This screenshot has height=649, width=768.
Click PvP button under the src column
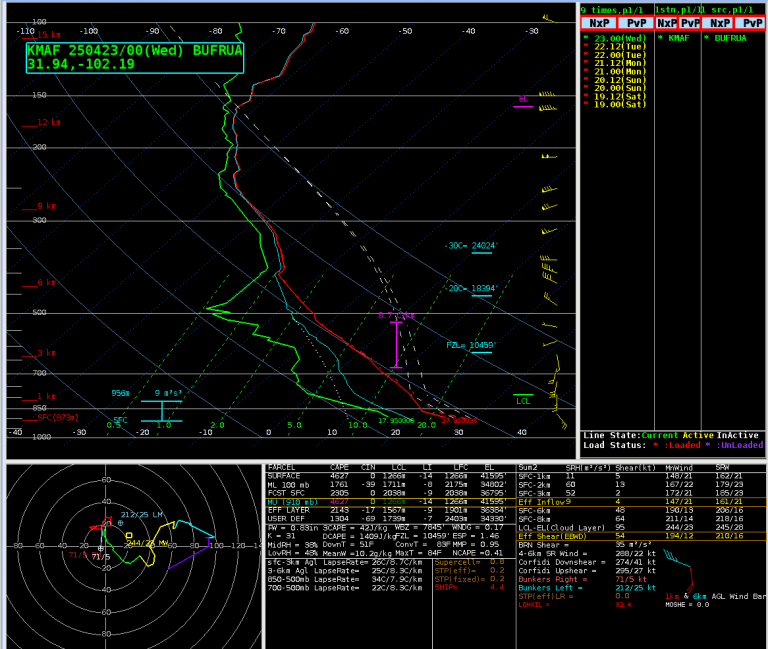pyautogui.click(x=751, y=23)
